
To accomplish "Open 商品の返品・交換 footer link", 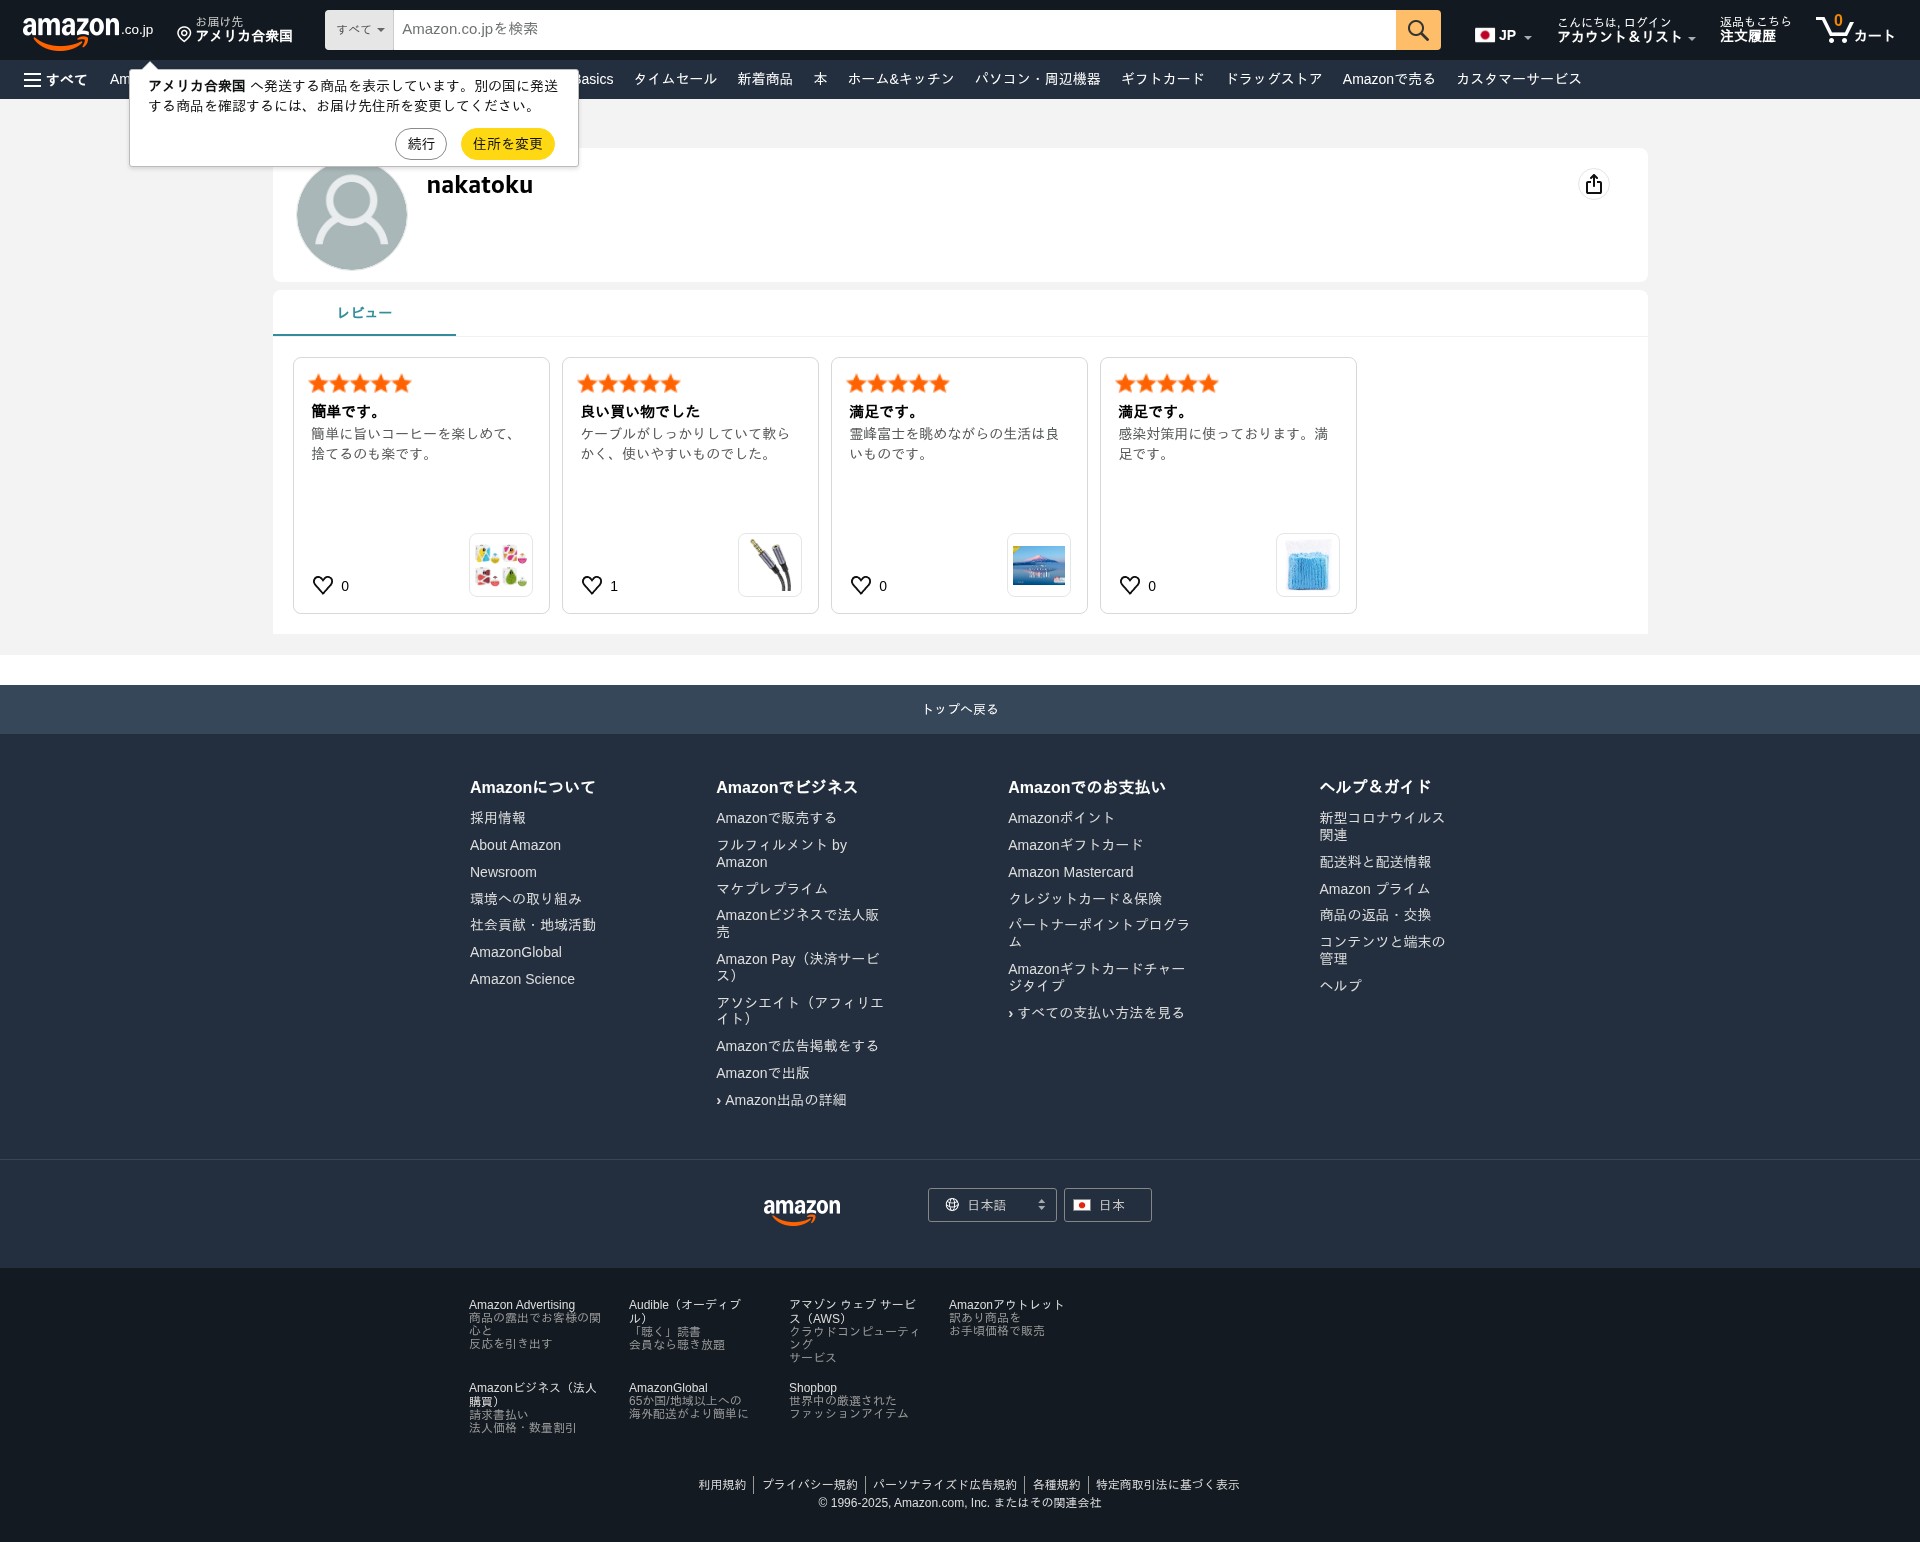I will [x=1375, y=915].
